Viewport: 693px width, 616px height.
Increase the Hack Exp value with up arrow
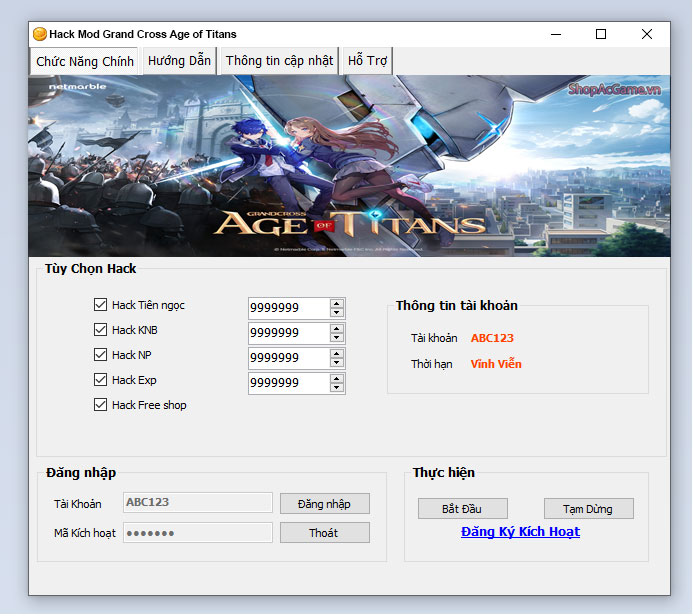[337, 379]
